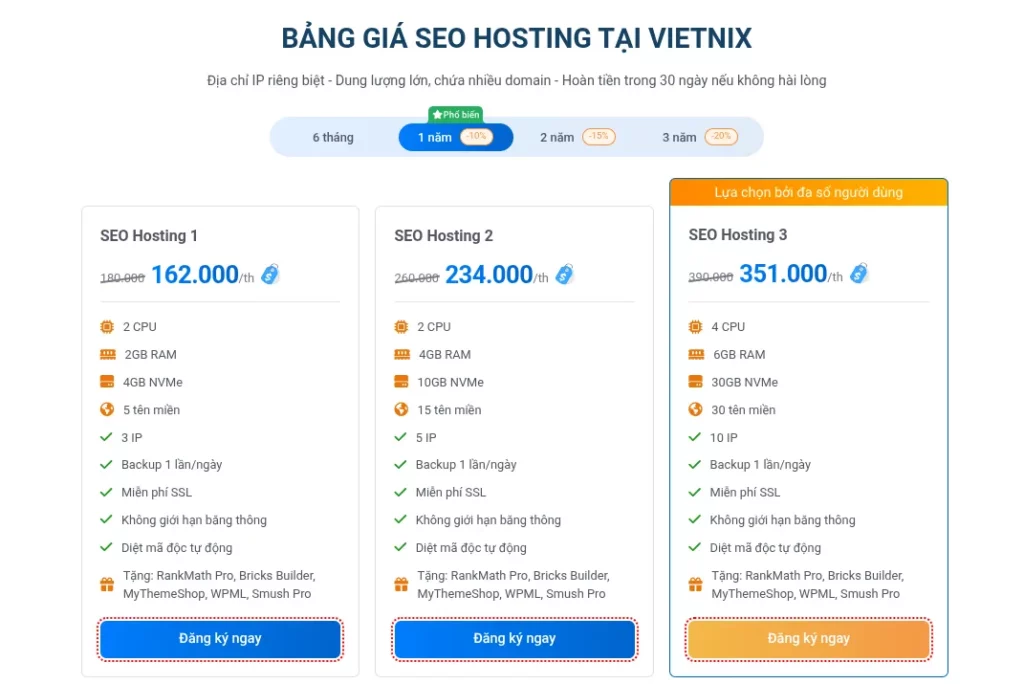Click the price tag icon beside 162.000/th
Viewport: 1024px width, 684px height.
tap(270, 274)
